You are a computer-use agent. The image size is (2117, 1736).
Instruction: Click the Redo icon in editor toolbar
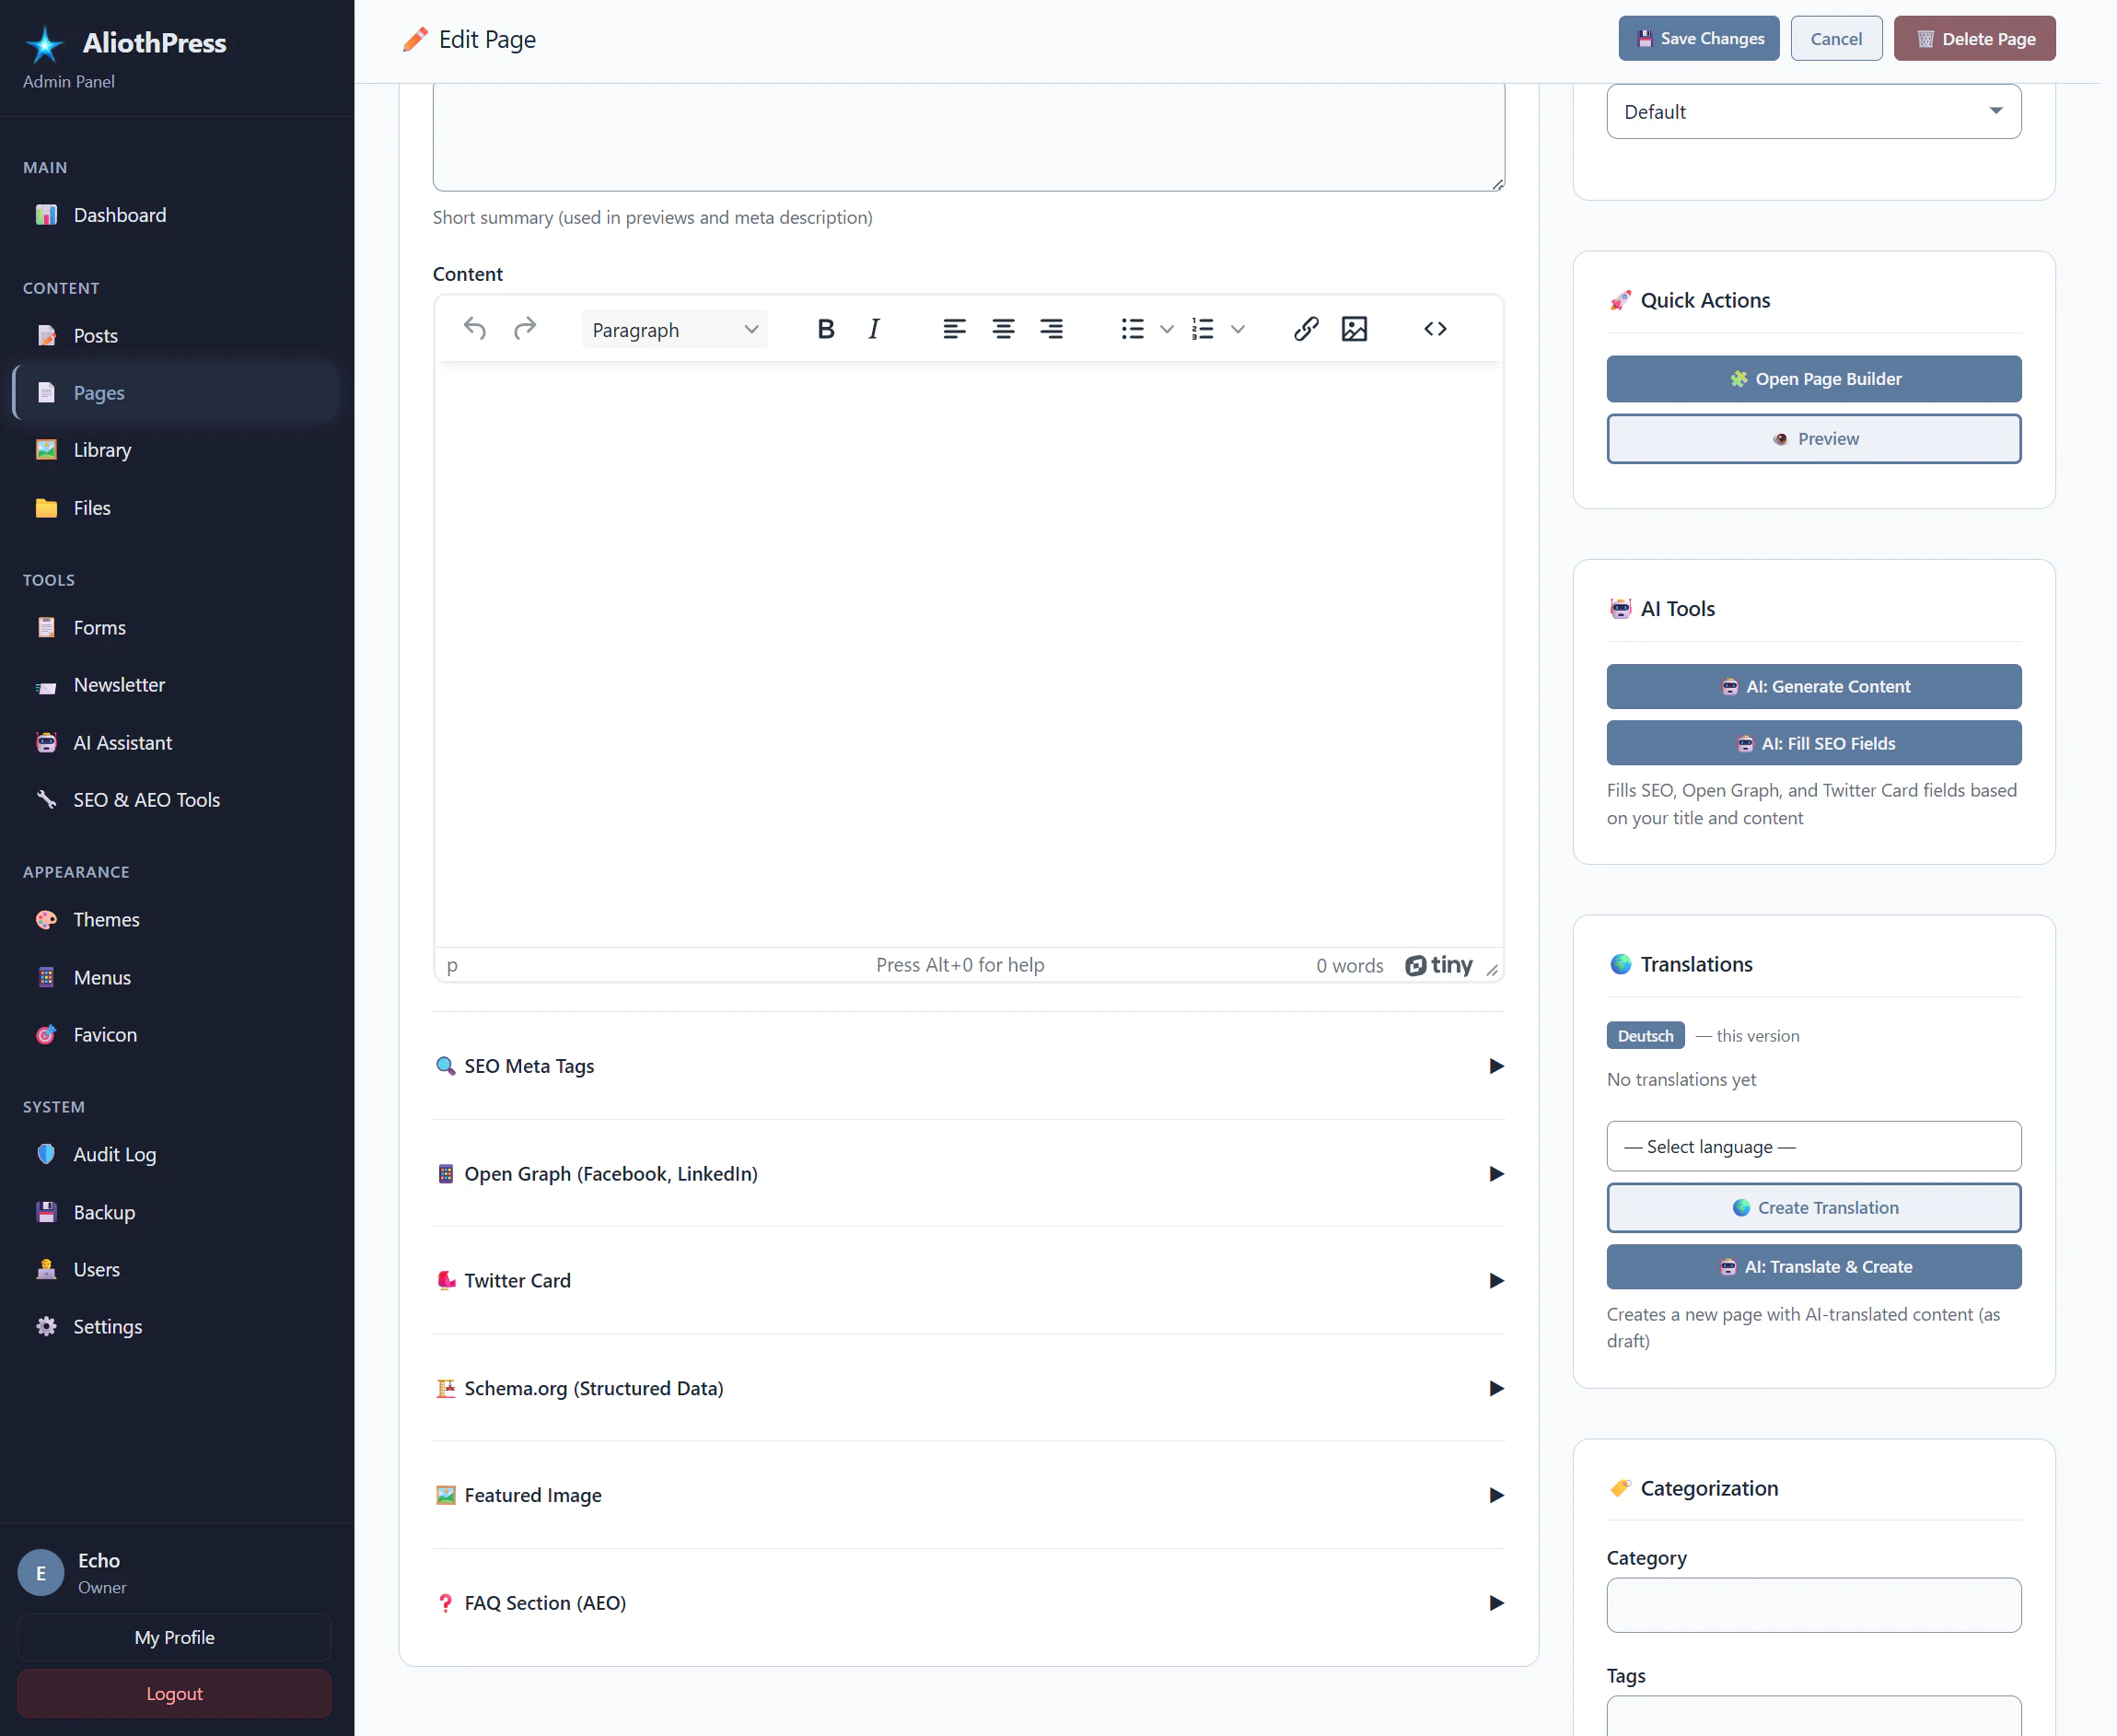pos(525,329)
